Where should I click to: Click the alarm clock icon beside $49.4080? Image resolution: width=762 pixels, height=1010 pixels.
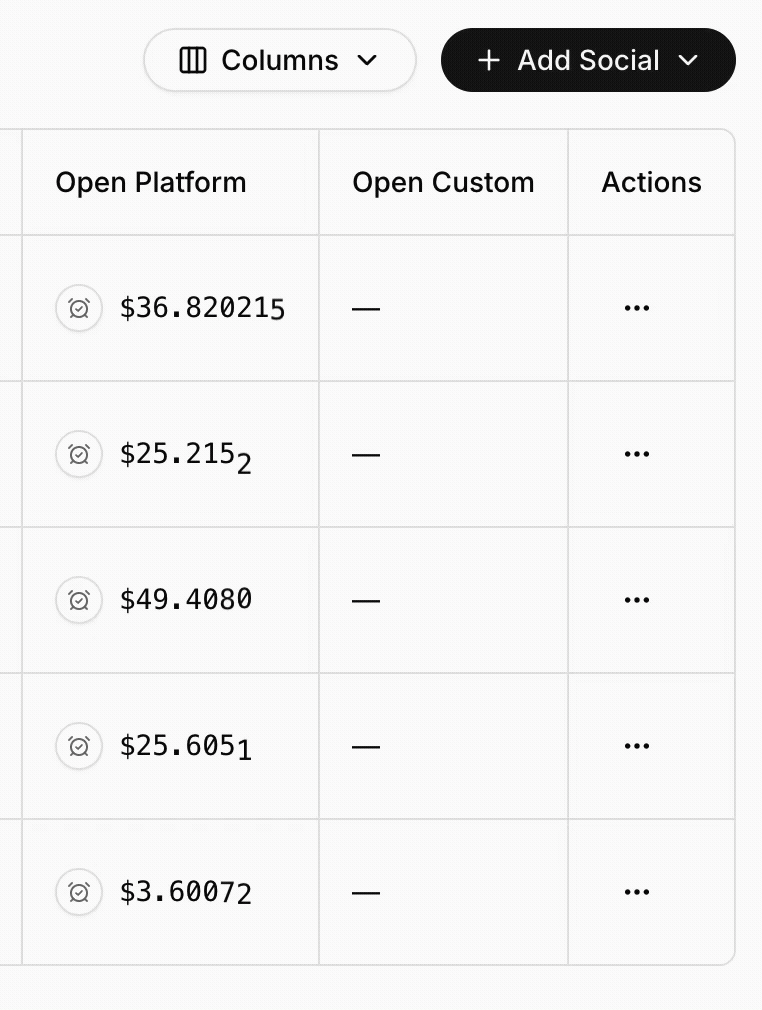click(x=79, y=600)
